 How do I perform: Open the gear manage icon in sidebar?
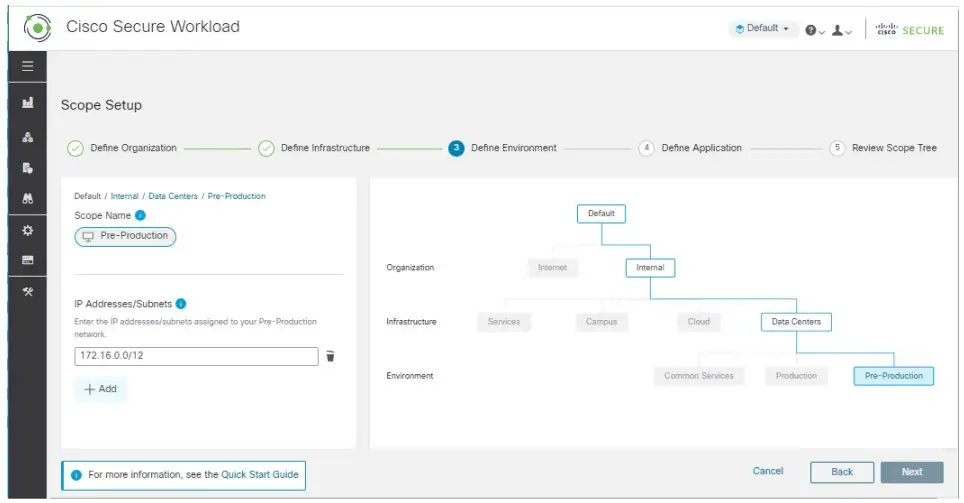pos(27,230)
